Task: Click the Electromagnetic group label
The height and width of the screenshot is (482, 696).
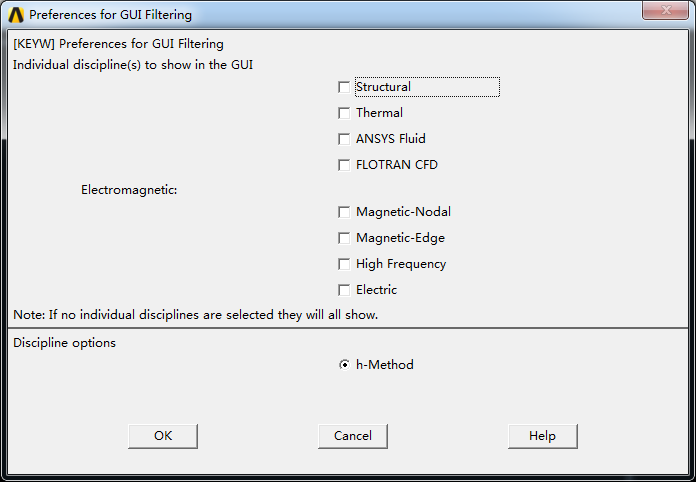Action: (x=129, y=190)
